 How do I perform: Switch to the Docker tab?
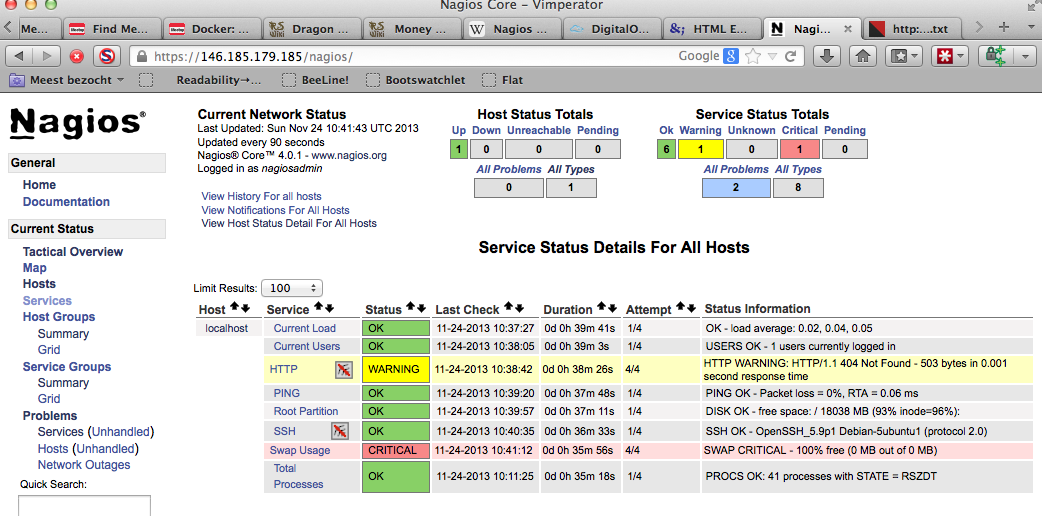pyautogui.click(x=212, y=29)
